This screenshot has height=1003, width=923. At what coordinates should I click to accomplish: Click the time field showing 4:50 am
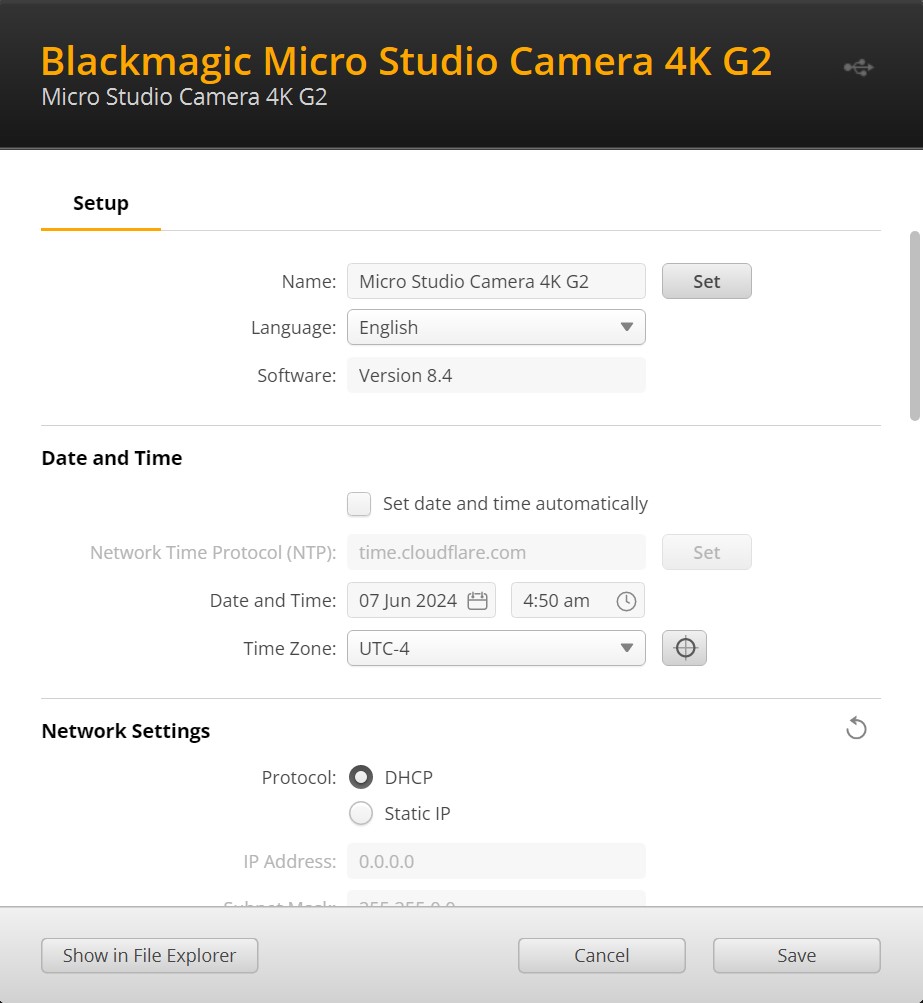[578, 601]
